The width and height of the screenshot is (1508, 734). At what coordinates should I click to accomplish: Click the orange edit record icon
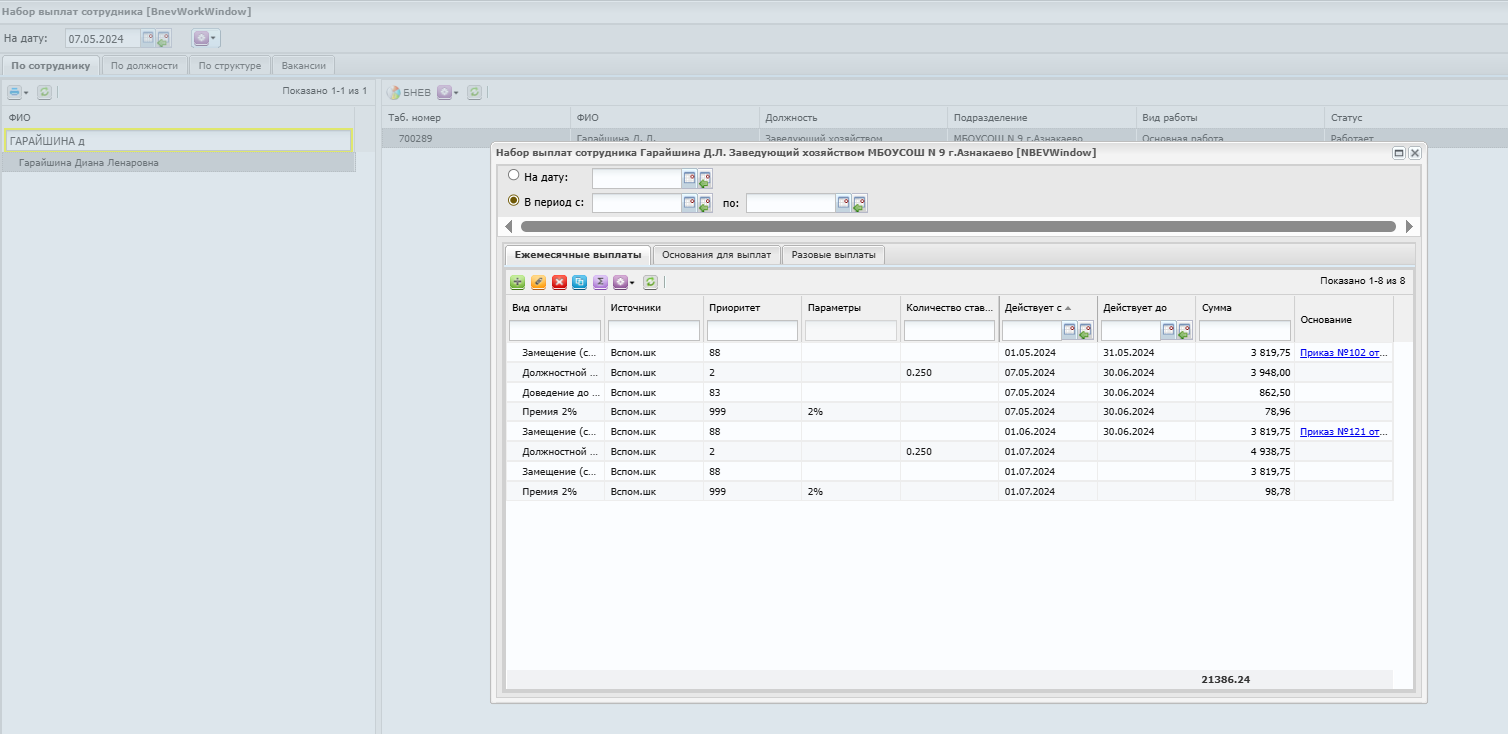(x=538, y=283)
